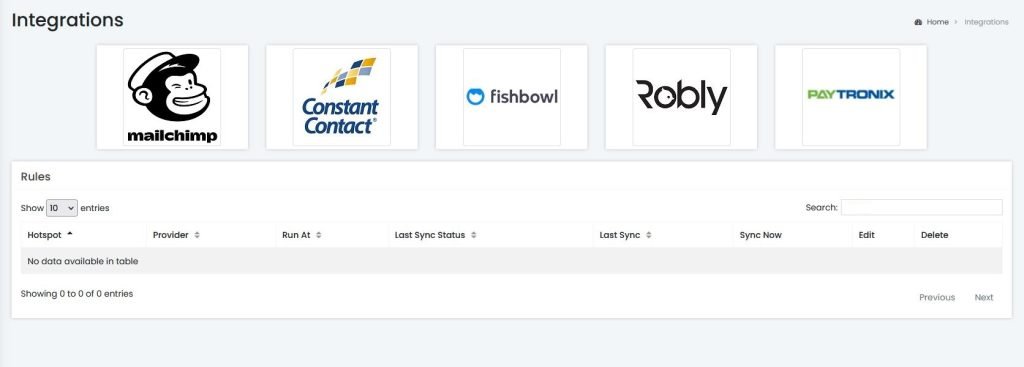Viewport: 1024px width, 367px height.
Task: Open the Show entries count dropdown
Action: tap(62, 208)
